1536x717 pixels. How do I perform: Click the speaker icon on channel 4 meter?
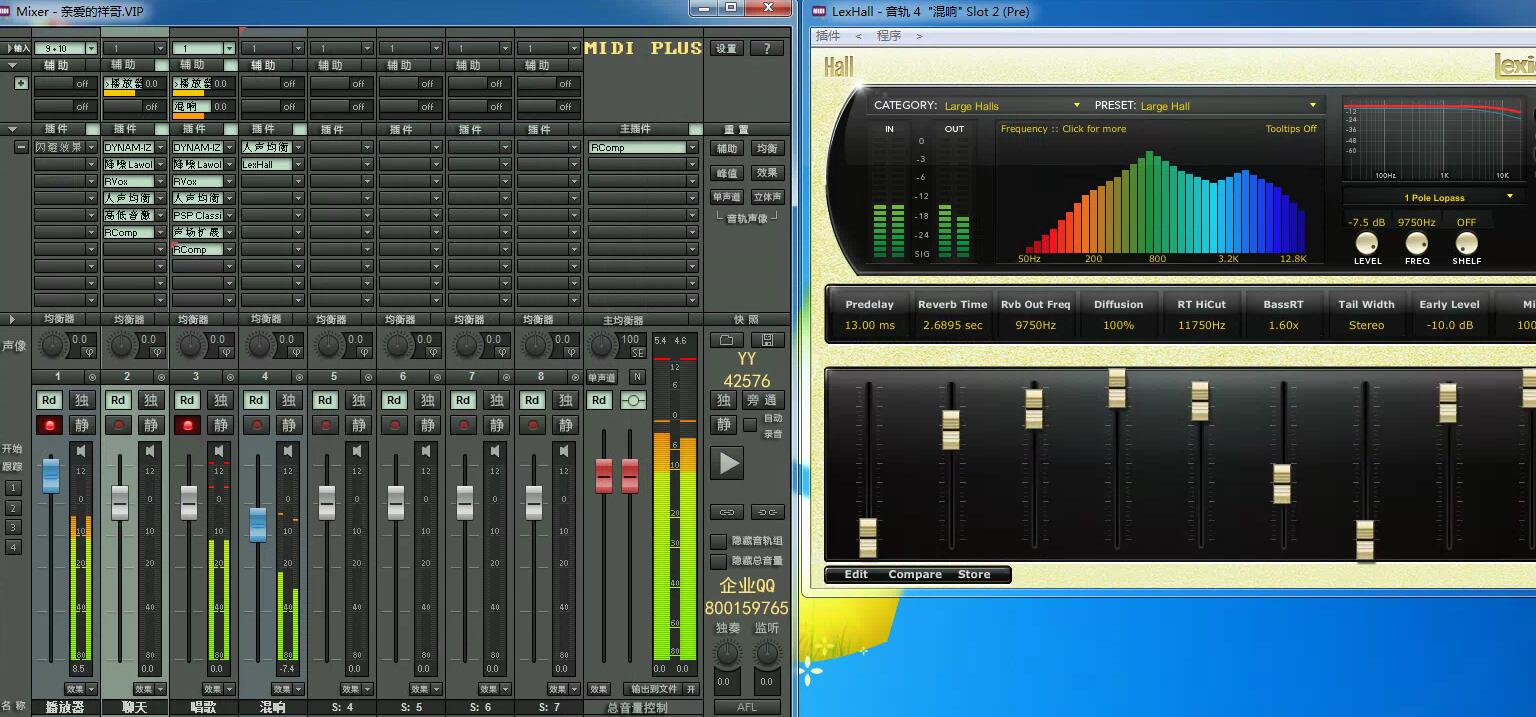289,451
